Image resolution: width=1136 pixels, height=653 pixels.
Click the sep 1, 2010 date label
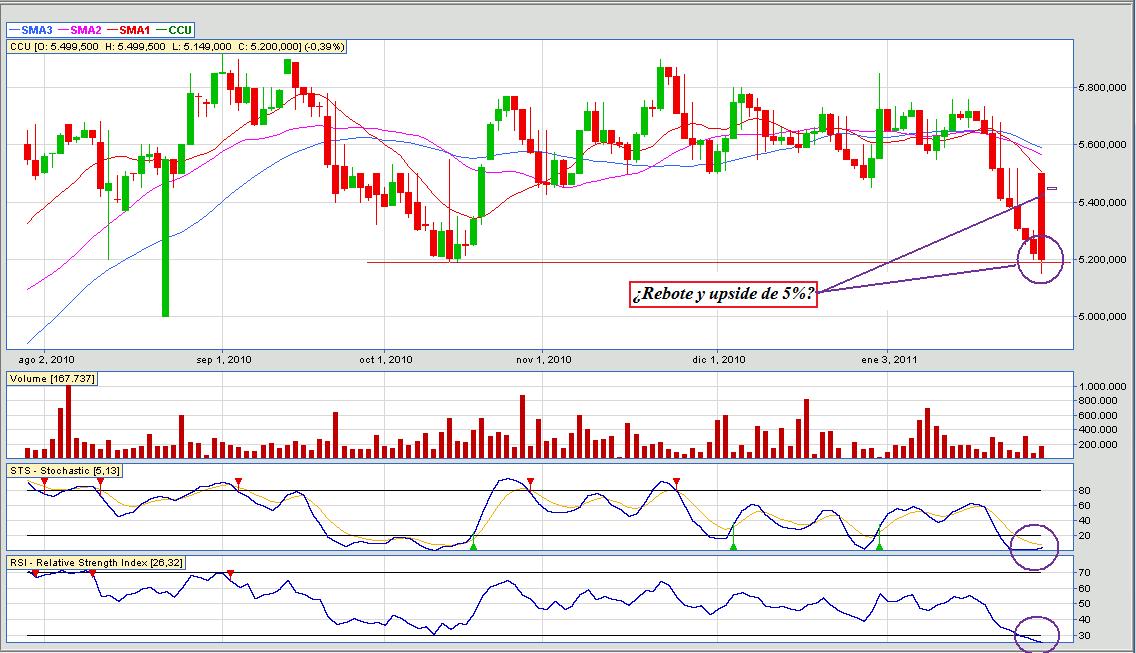click(224, 359)
